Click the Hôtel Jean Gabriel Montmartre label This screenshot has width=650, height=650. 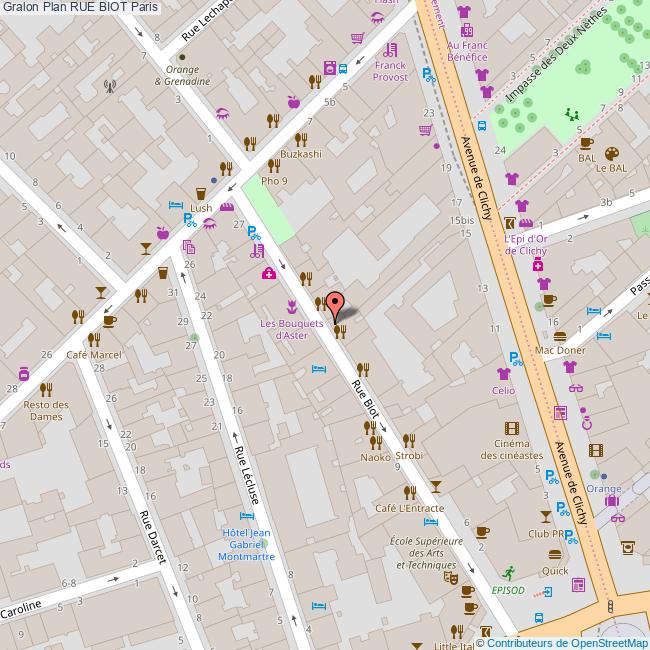[x=245, y=544]
